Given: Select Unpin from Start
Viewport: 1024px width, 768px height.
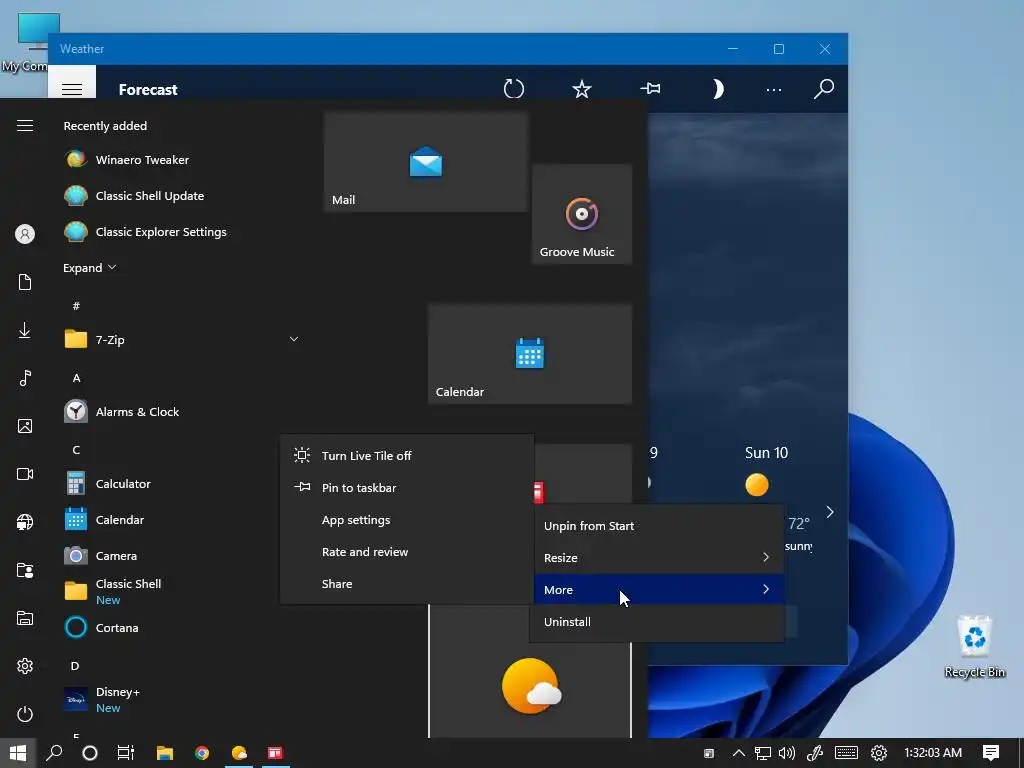Looking at the screenshot, I should pos(659,526).
